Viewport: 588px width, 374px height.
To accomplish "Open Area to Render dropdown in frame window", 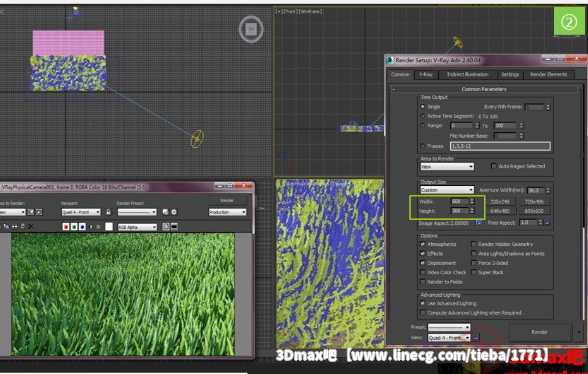I will [x=12, y=212].
